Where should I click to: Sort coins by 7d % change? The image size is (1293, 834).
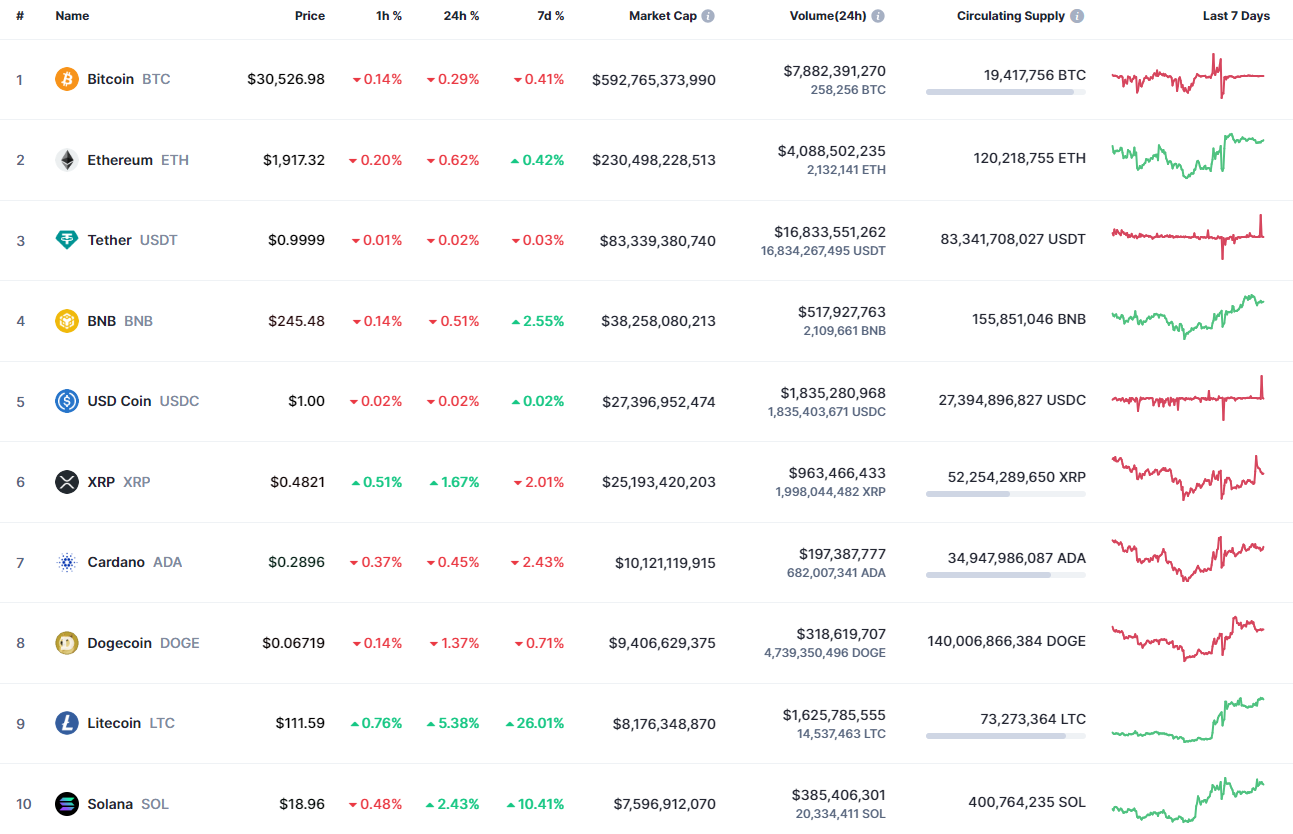(x=551, y=15)
